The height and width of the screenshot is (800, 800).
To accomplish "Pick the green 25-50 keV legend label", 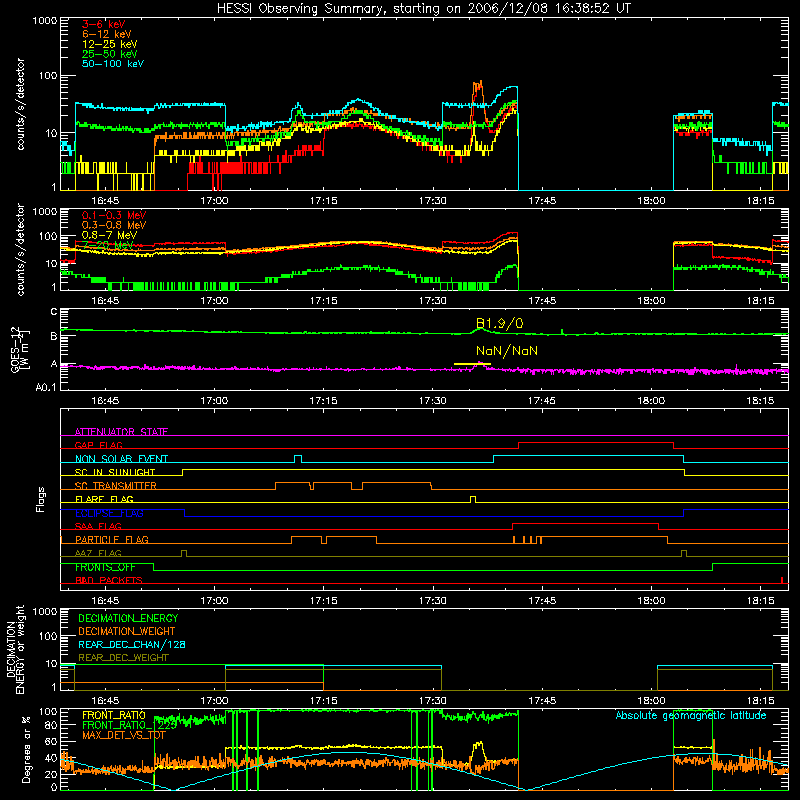I will tap(110, 54).
